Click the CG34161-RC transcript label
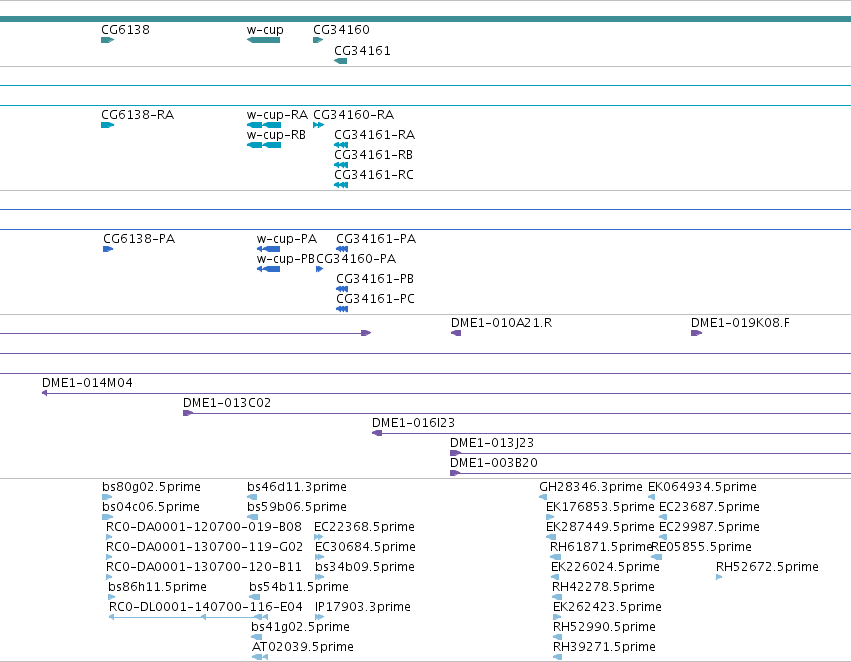851x662 pixels. point(374,175)
